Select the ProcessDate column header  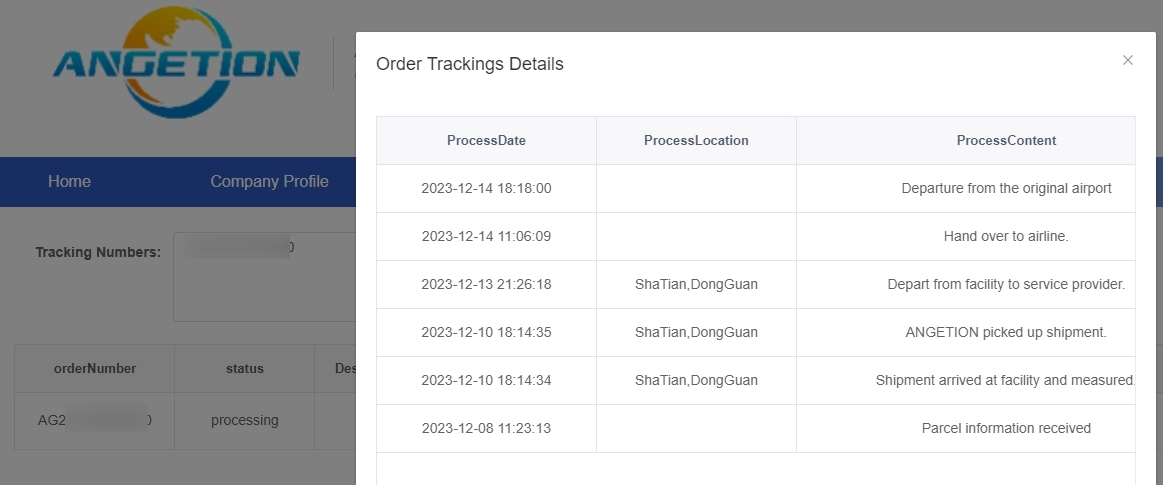(x=487, y=140)
